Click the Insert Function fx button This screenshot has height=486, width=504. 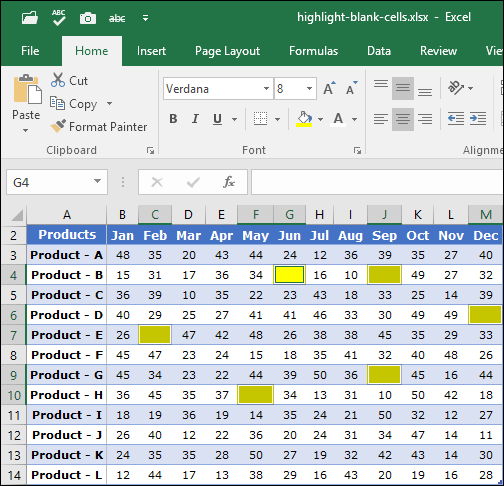229,182
